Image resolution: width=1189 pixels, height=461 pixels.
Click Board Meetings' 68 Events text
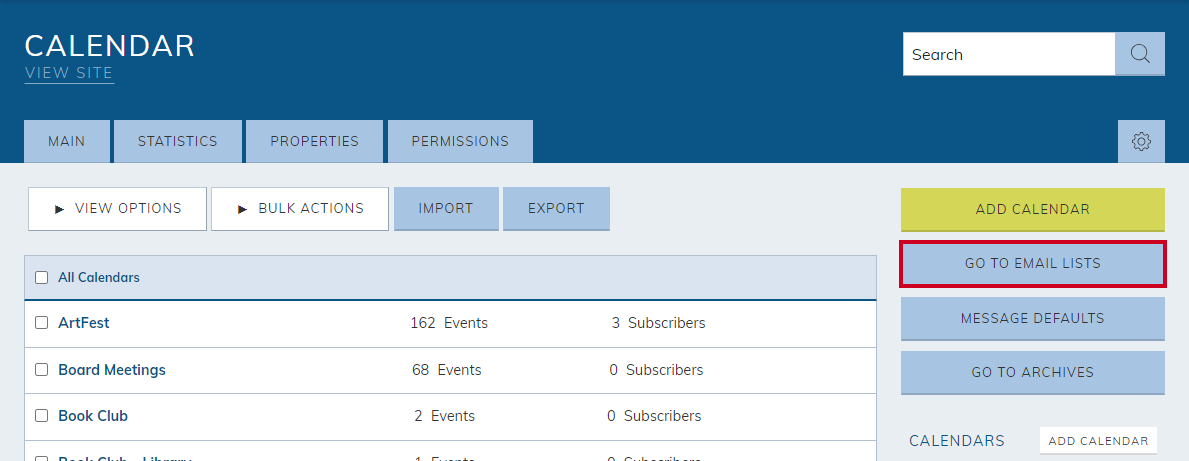(447, 370)
